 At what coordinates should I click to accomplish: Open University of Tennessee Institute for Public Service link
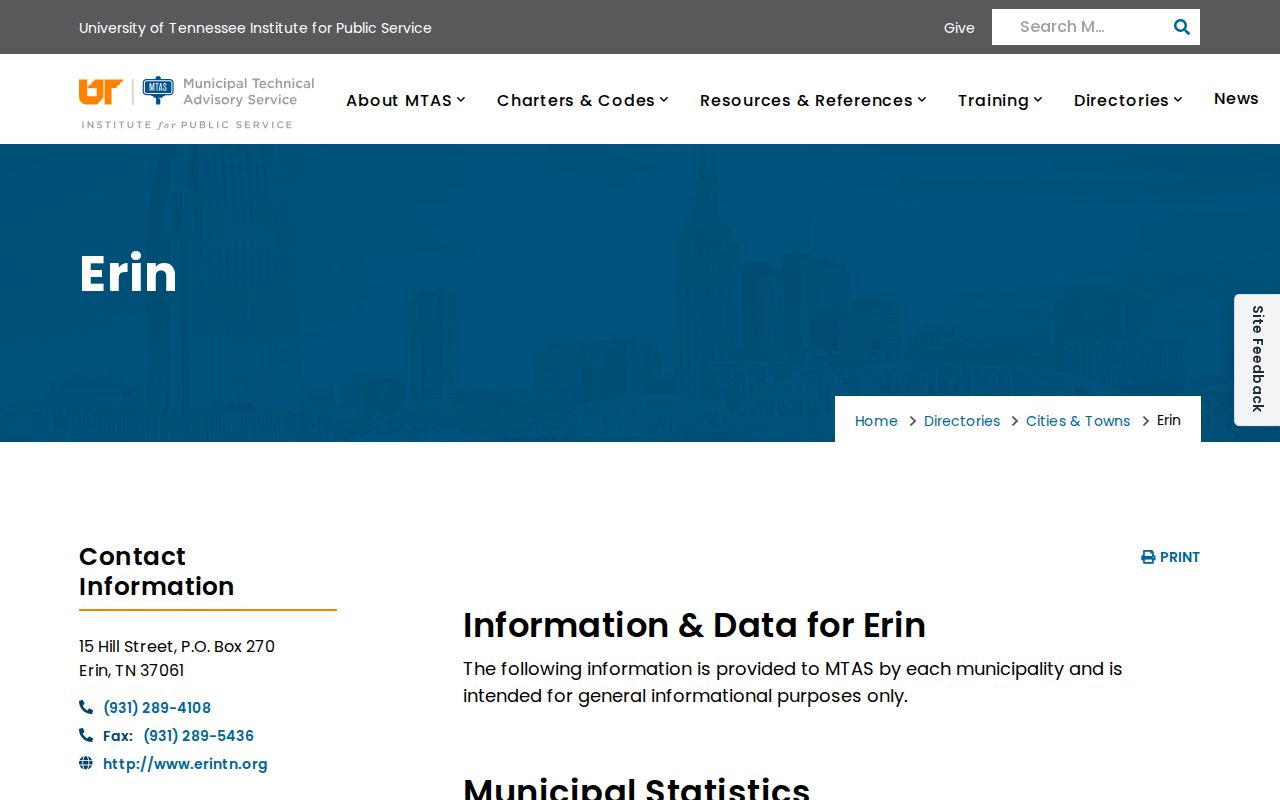(x=255, y=28)
